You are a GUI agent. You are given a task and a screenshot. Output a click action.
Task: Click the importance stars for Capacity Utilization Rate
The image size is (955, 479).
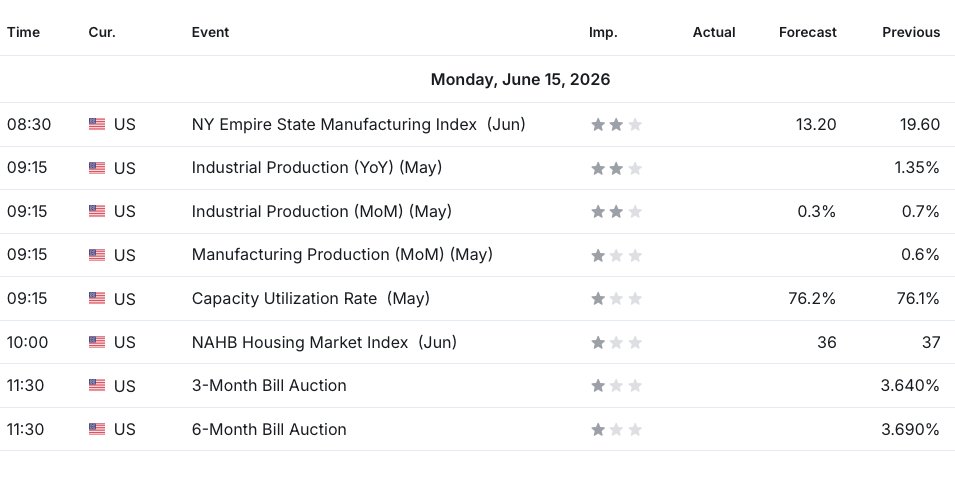pyautogui.click(x=616, y=299)
